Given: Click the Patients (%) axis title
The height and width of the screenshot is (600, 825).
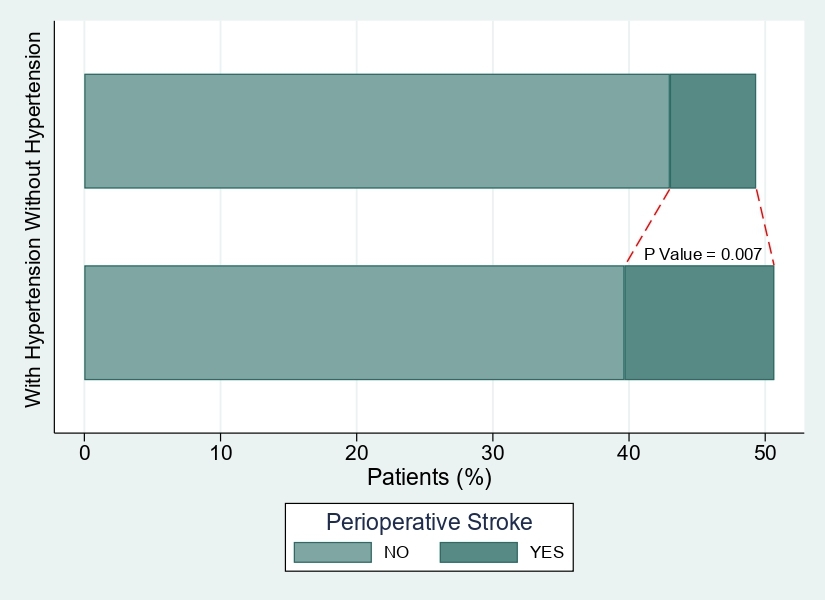Looking at the screenshot, I should (429, 477).
